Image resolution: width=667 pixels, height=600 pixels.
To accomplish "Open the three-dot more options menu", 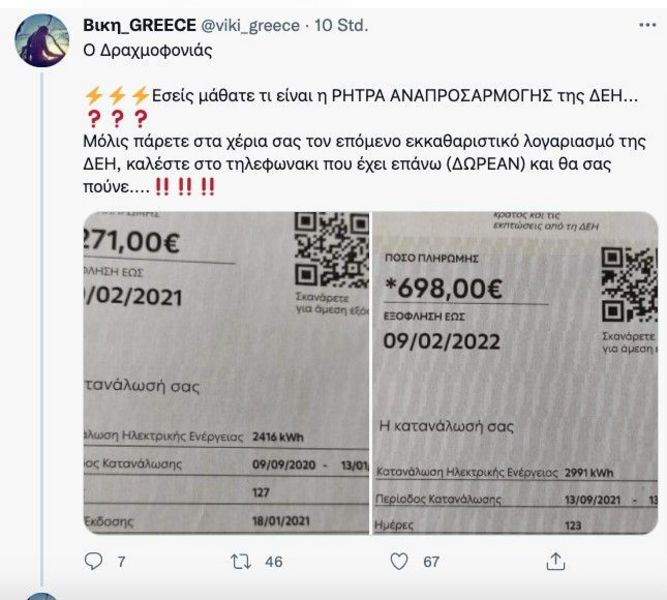I will coord(647,26).
